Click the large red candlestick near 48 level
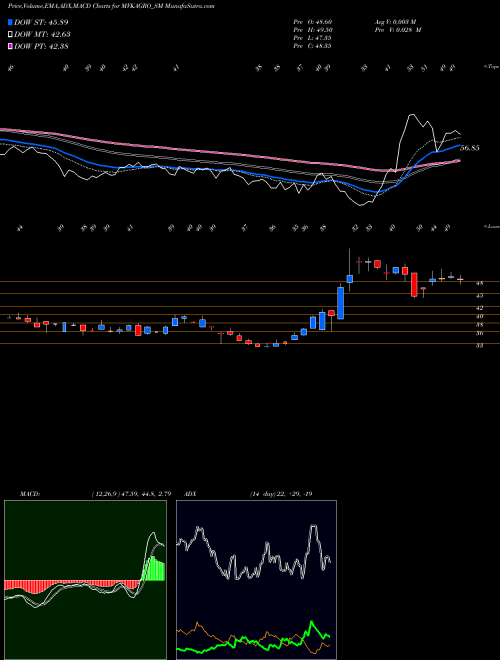This screenshot has height=660, width=500. point(414,285)
